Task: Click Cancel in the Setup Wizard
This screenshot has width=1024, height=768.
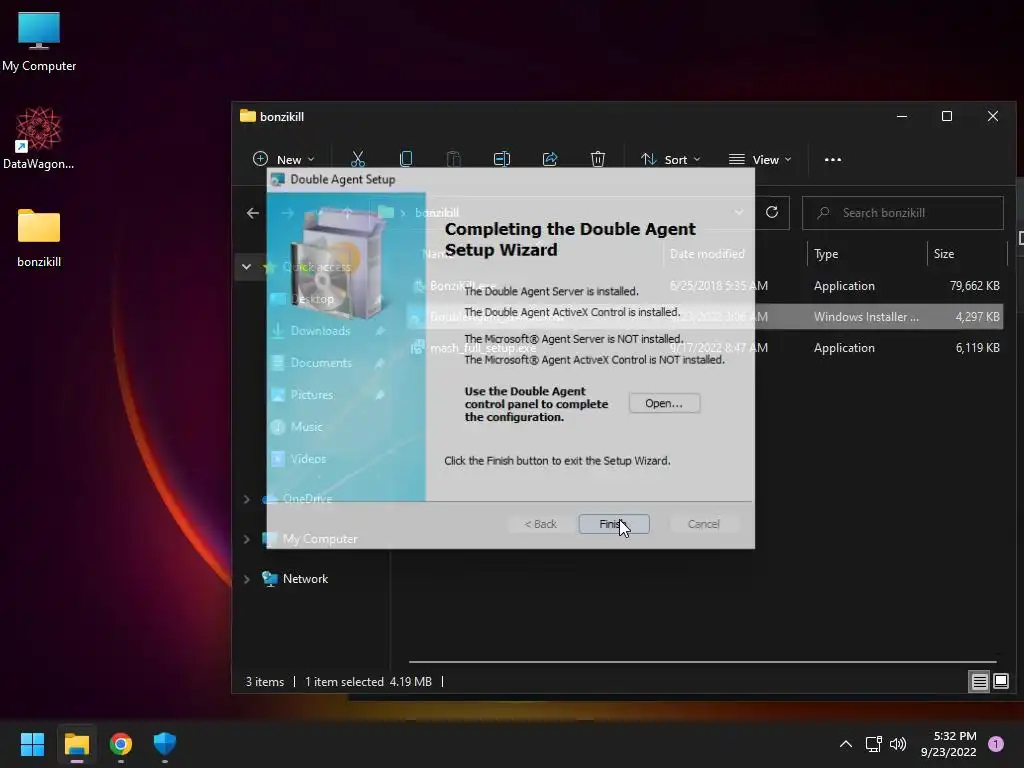Action: [x=703, y=524]
